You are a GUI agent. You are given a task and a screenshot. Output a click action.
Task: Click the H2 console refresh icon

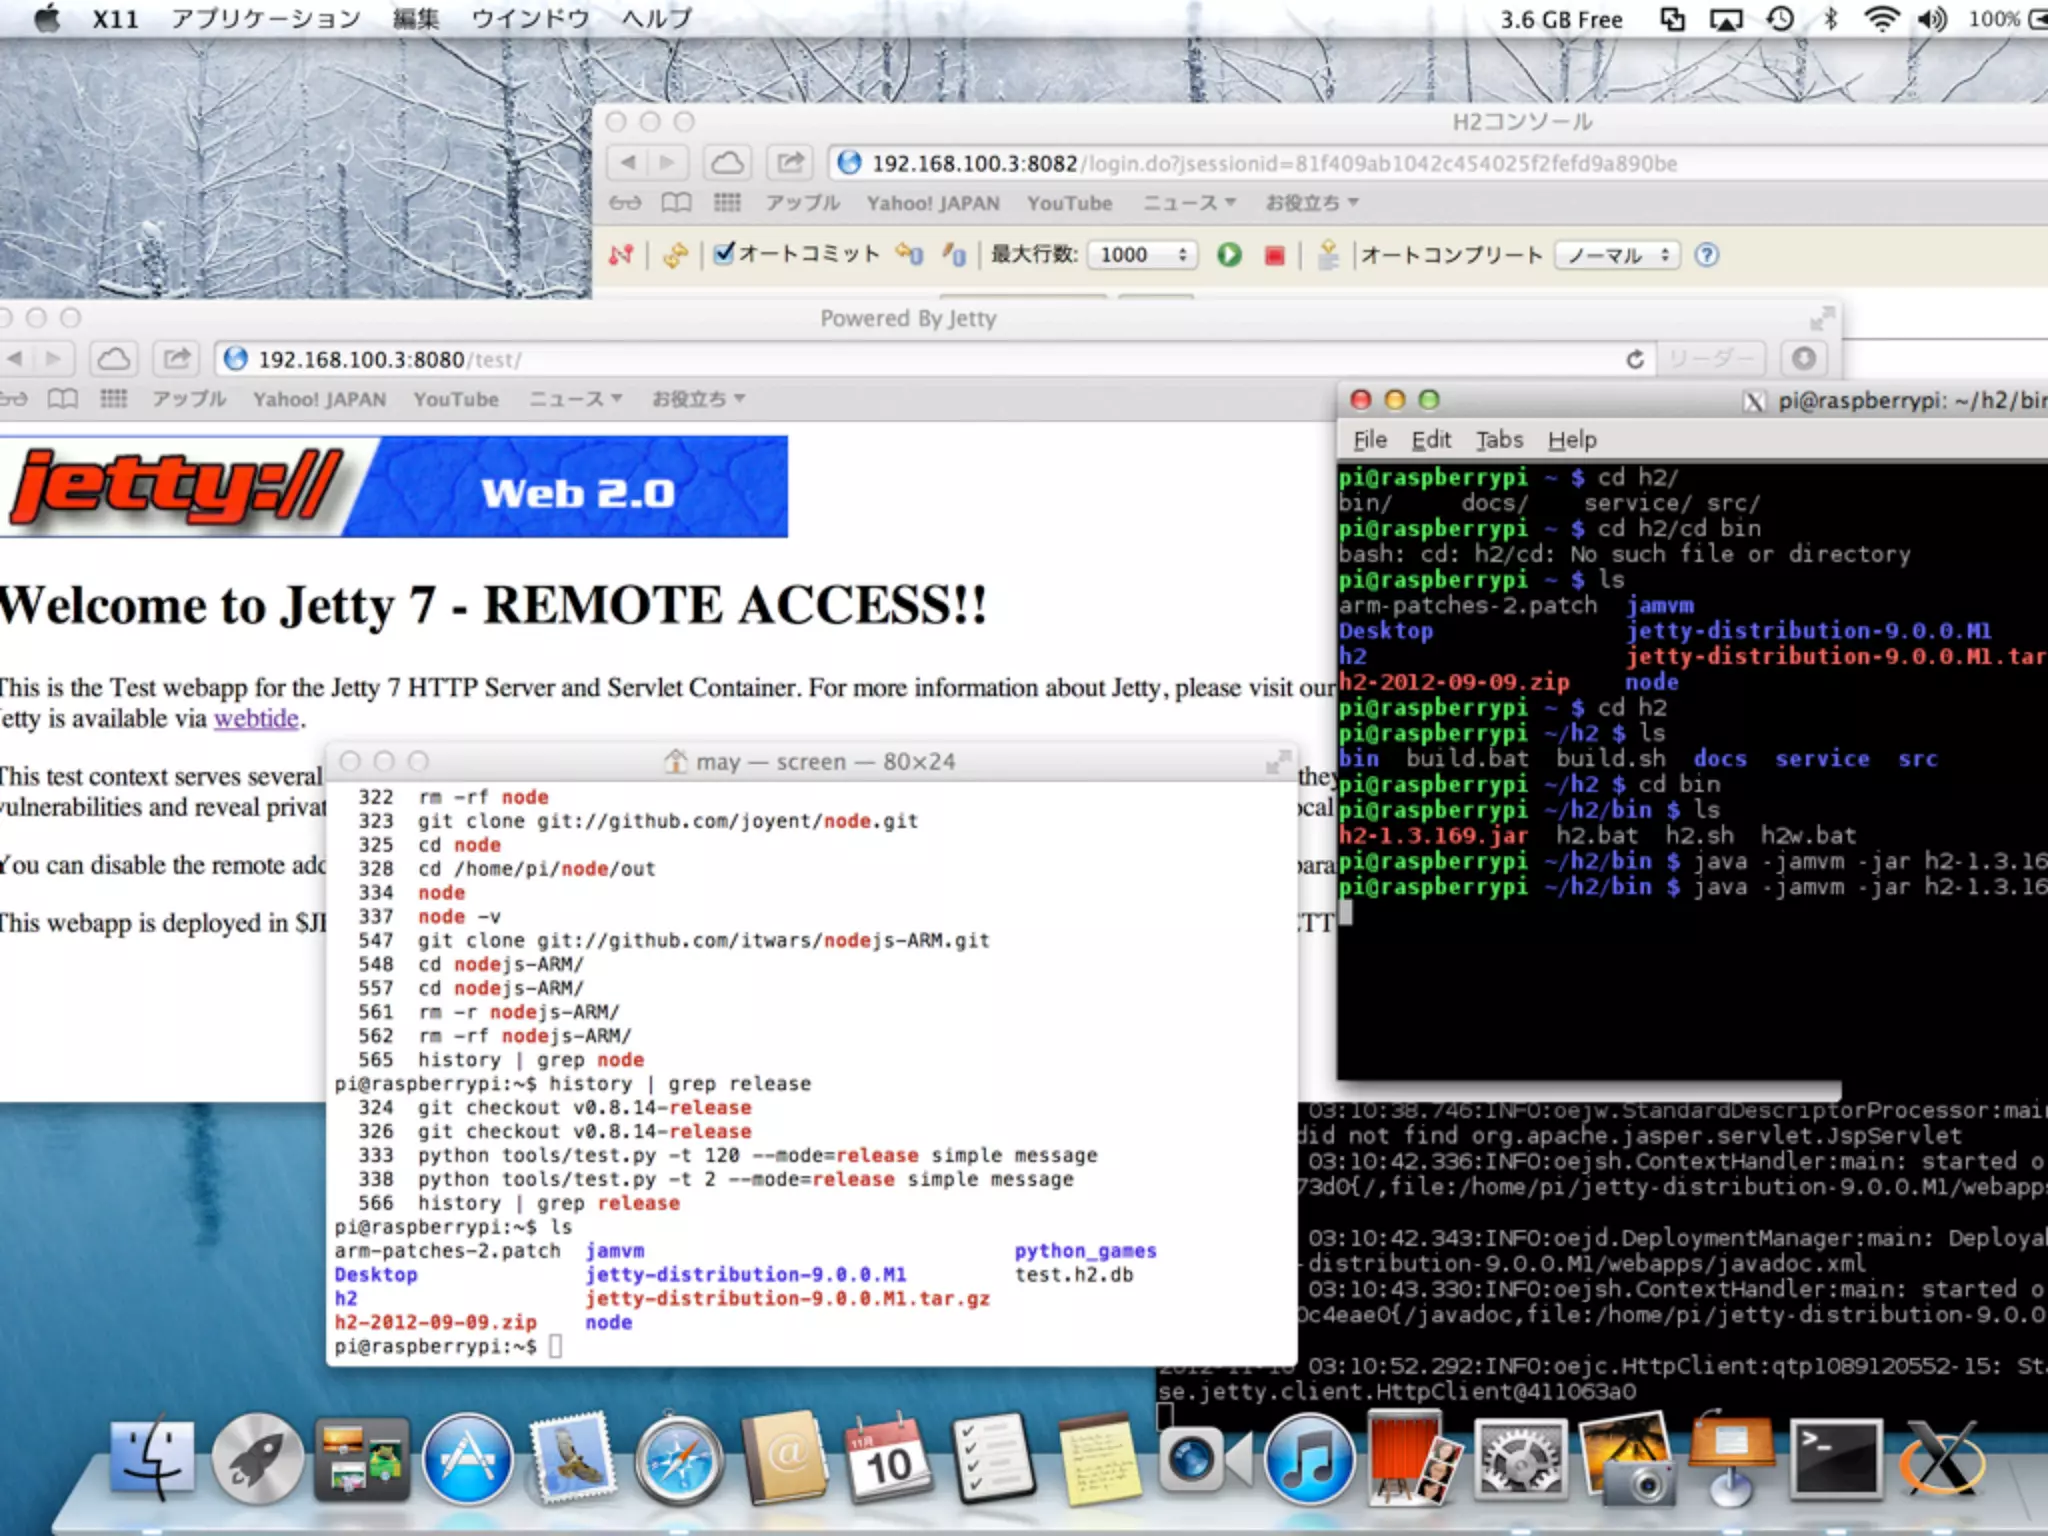675,255
